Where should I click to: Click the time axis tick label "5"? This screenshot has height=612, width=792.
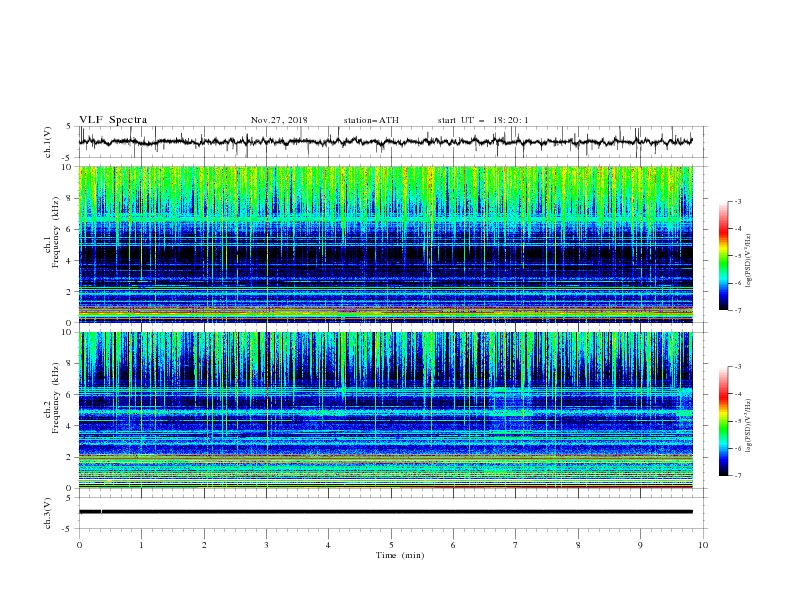(x=391, y=545)
